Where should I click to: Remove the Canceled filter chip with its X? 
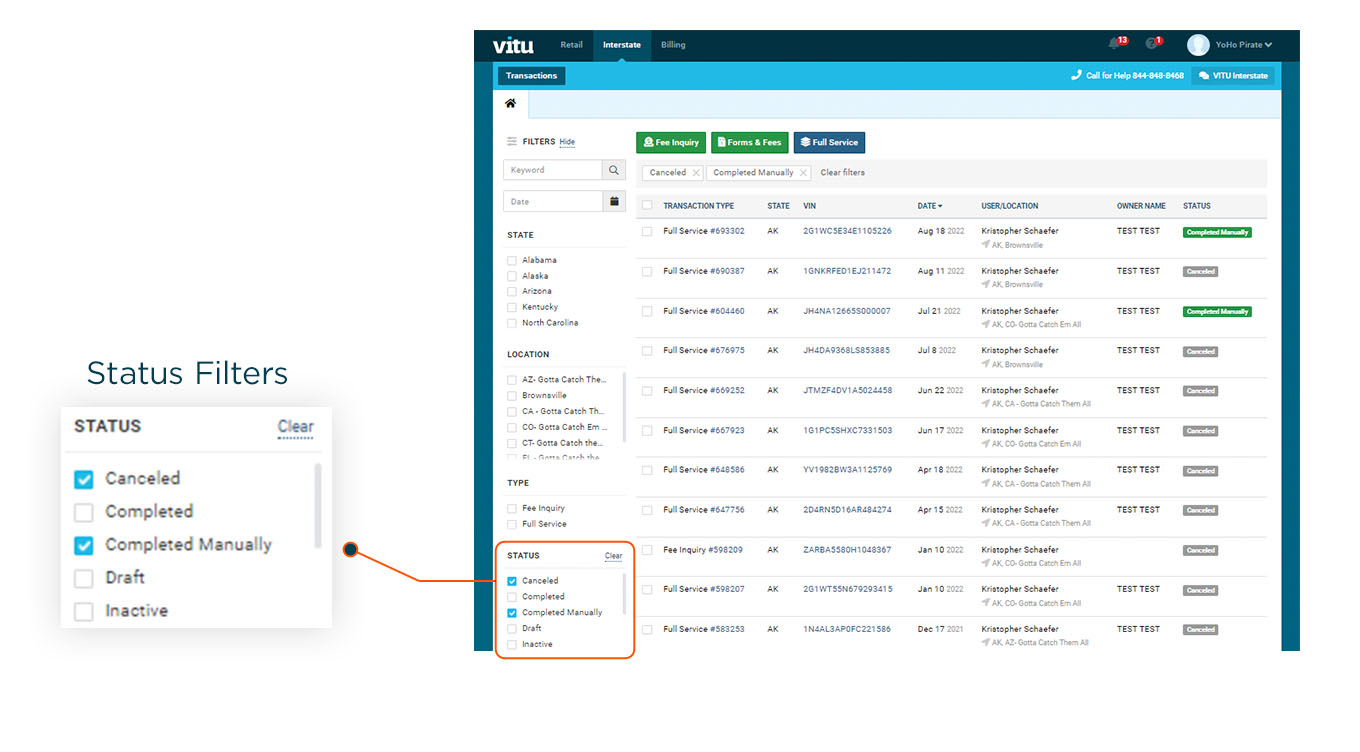tap(696, 173)
